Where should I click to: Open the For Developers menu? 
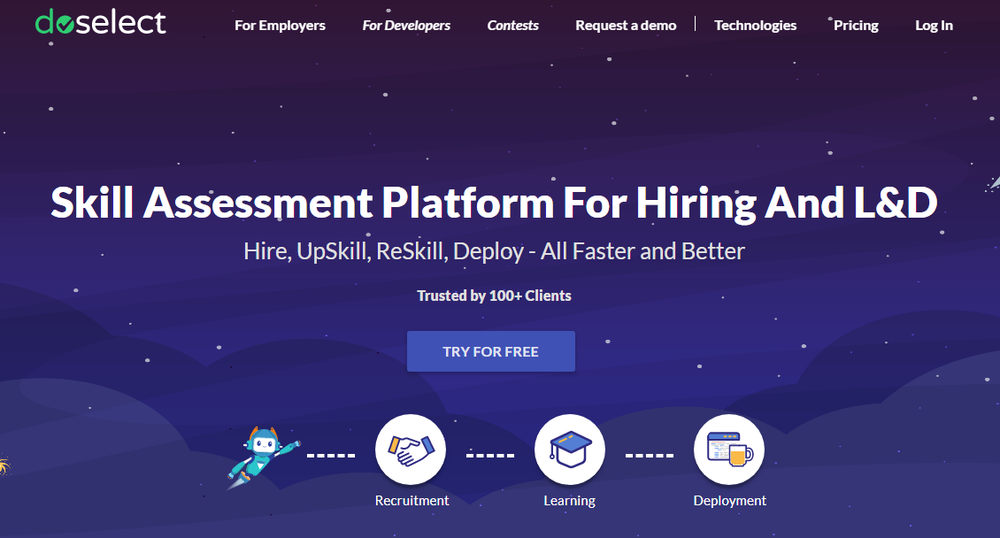coord(406,25)
